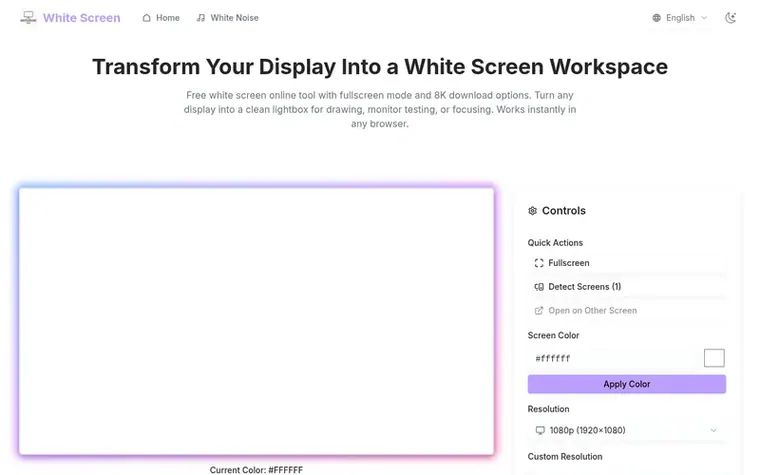This screenshot has width=760, height=475.
Task: Select Open on Other Screen
Action: [x=627, y=311]
